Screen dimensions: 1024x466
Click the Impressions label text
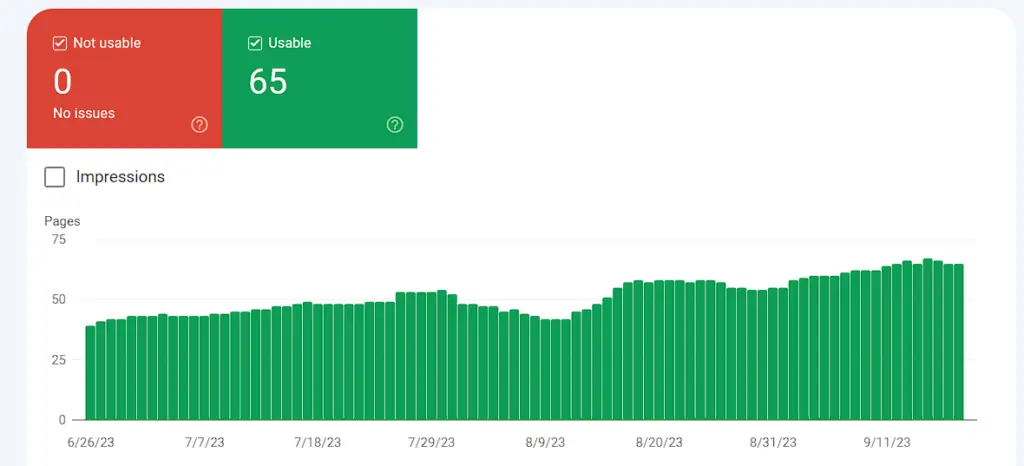click(120, 177)
